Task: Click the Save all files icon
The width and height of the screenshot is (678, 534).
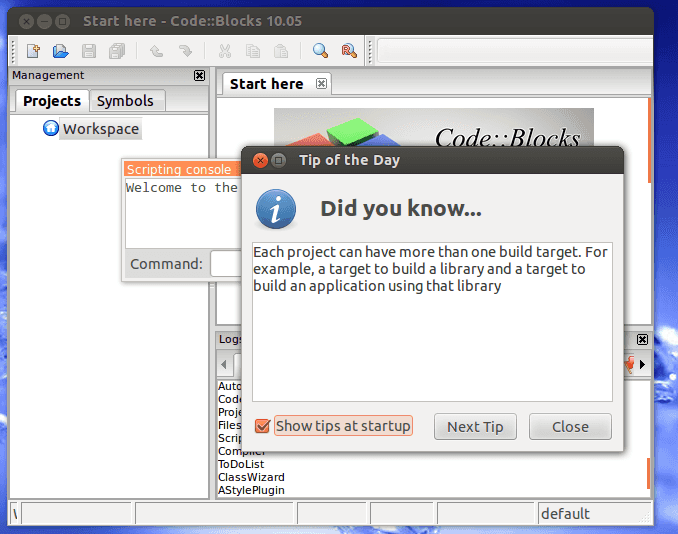Action: tap(117, 51)
